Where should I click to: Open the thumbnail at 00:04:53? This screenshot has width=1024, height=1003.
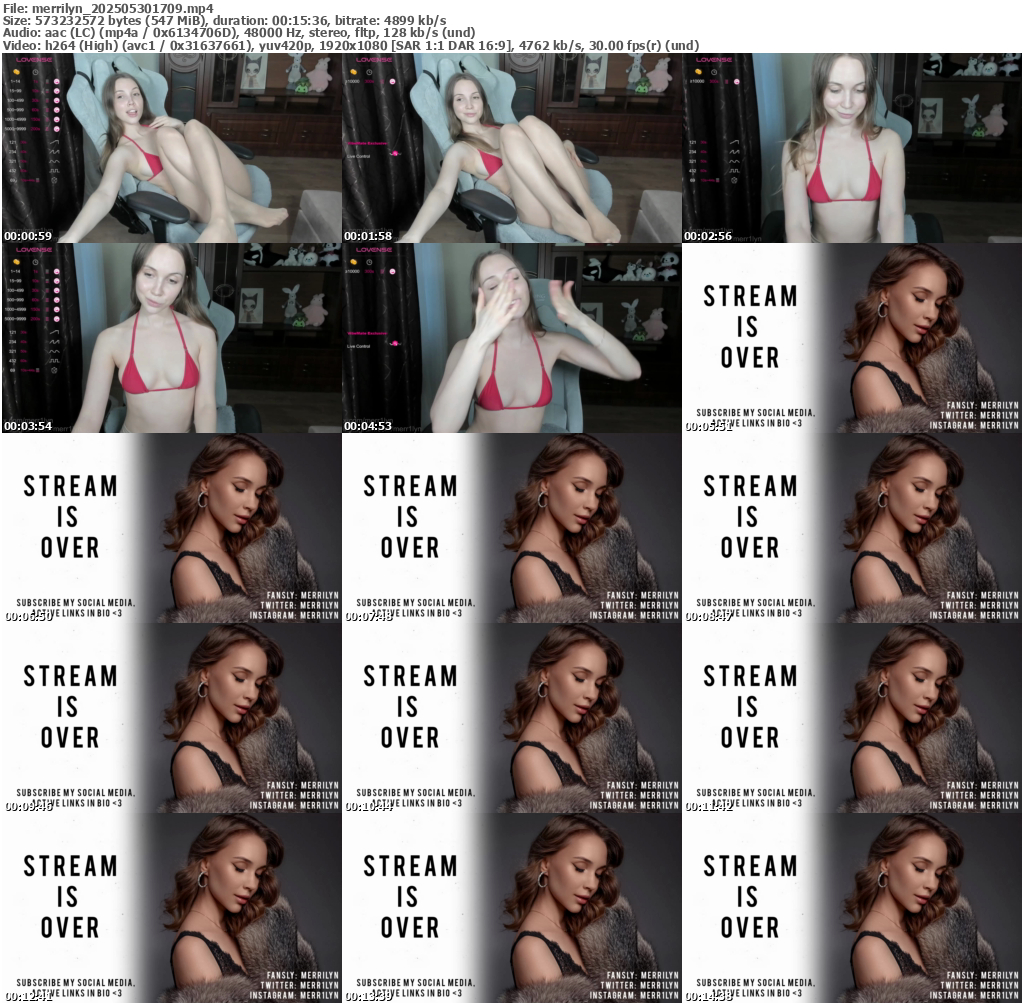click(x=511, y=338)
